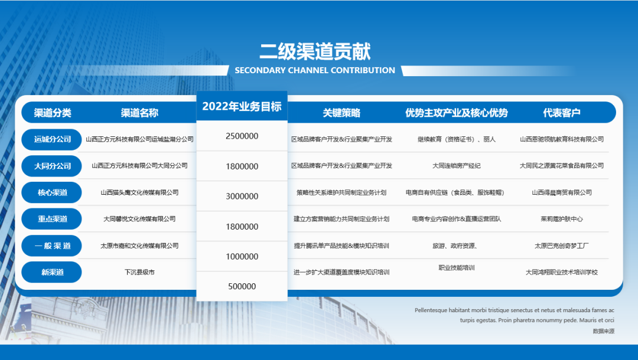Select channel name 下沉县级市
Screen dimensions: 638x360
pyautogui.click(x=140, y=272)
